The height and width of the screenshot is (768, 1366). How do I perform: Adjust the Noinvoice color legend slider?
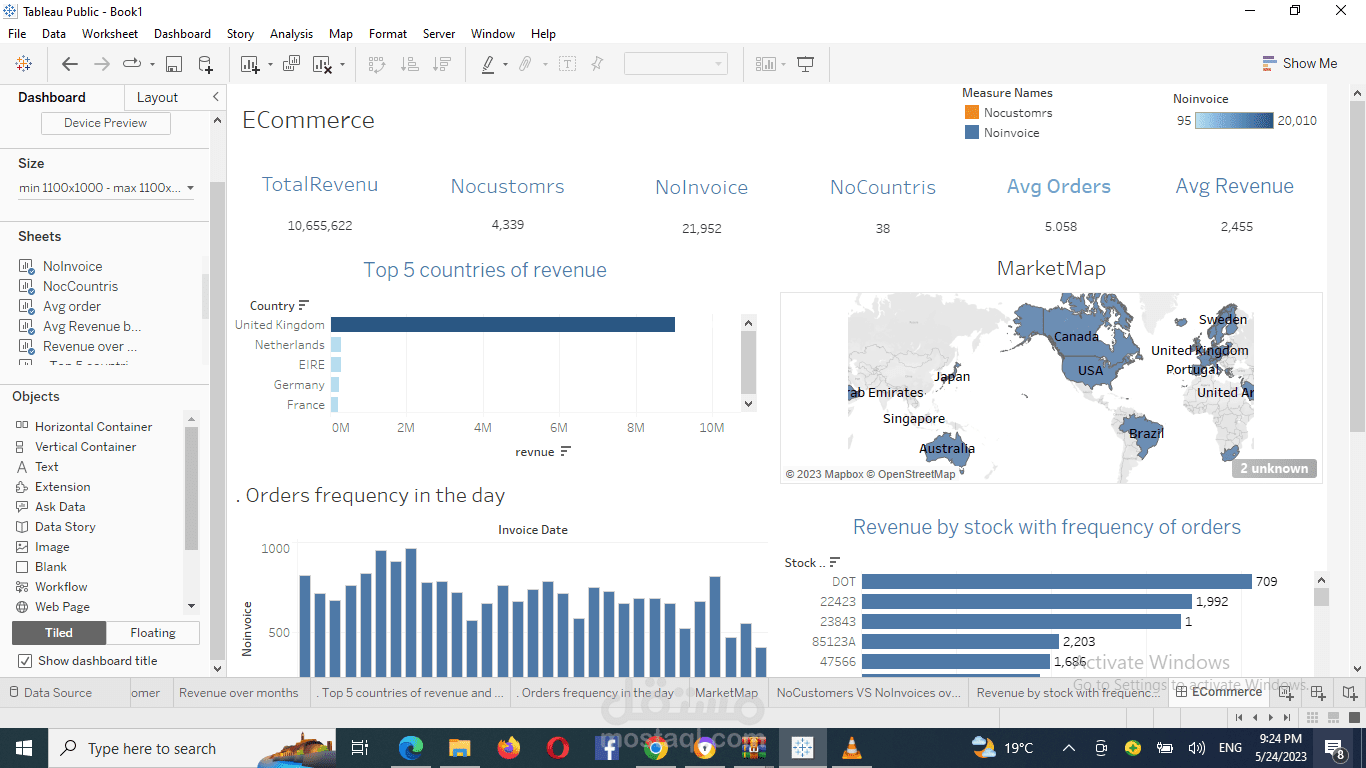(1234, 120)
